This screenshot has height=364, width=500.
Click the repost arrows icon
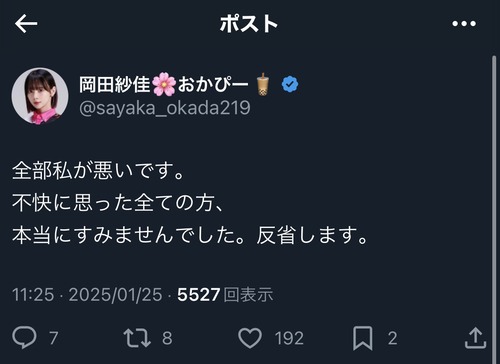click(x=137, y=338)
